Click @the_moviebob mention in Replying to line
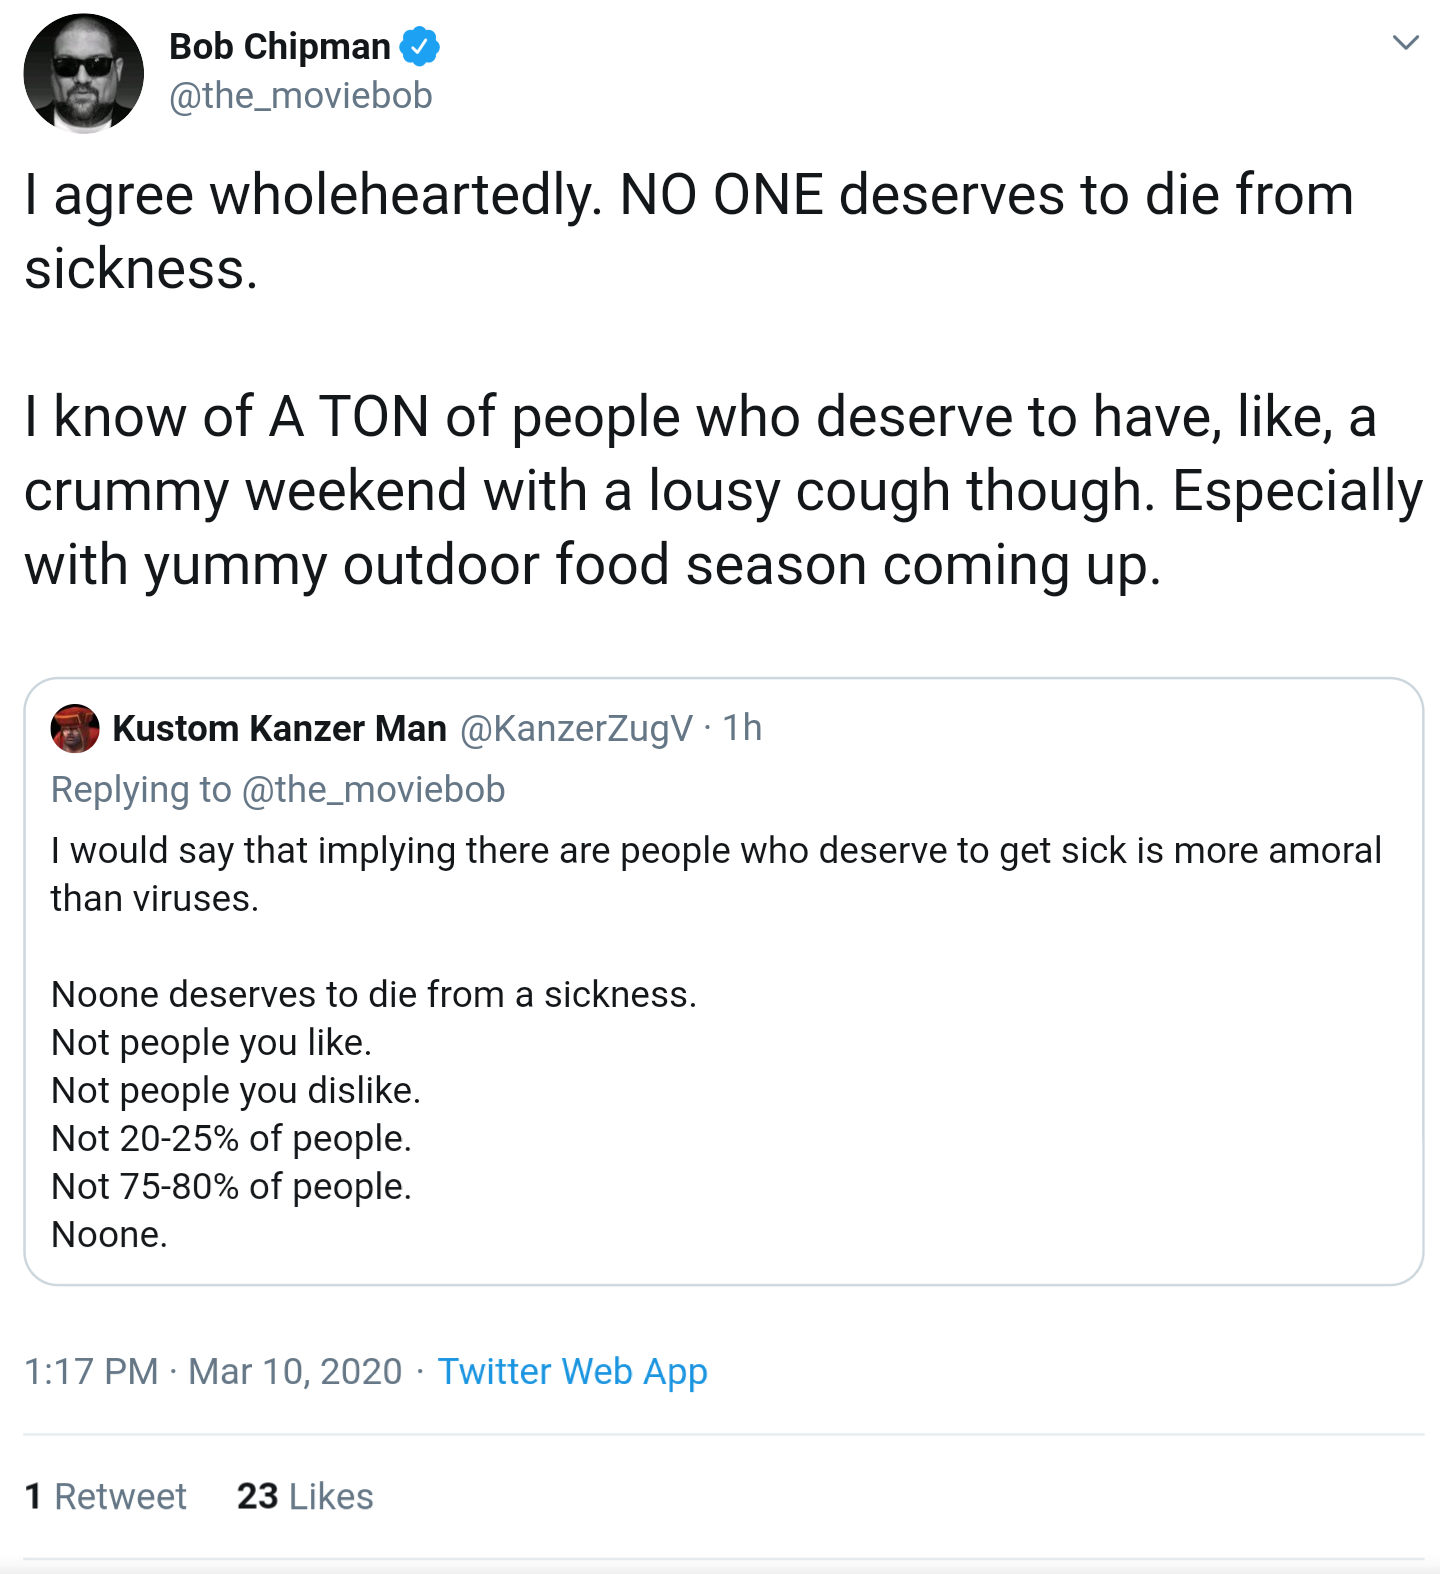 point(373,790)
